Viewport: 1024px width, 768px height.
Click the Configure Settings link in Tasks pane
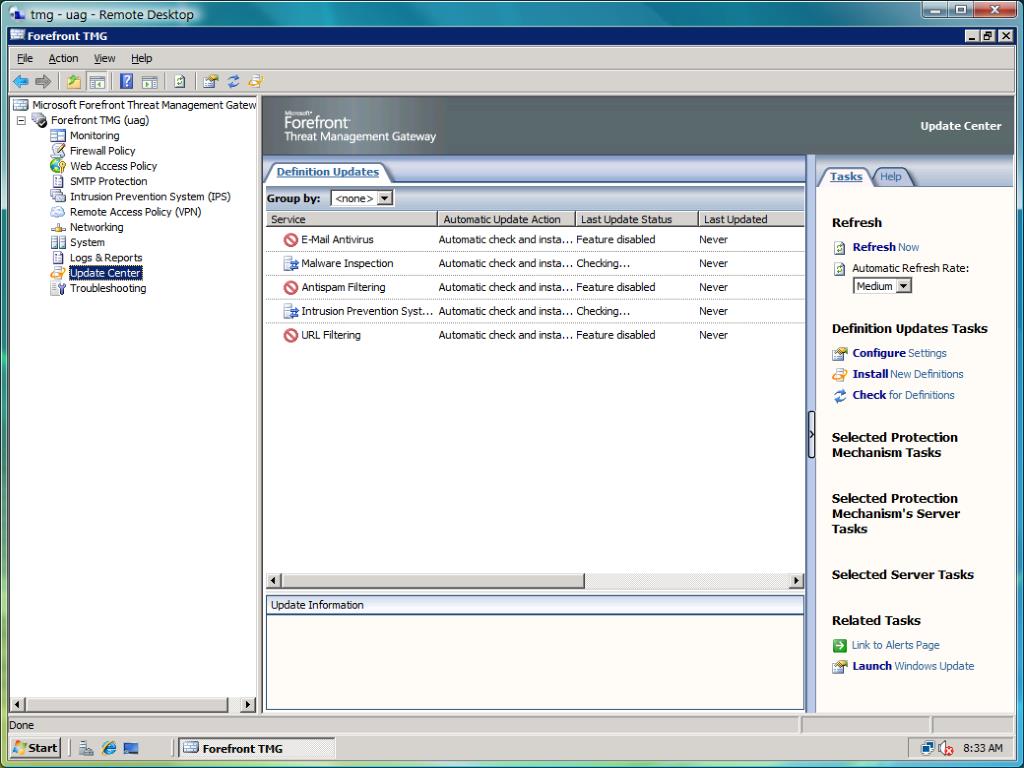899,353
